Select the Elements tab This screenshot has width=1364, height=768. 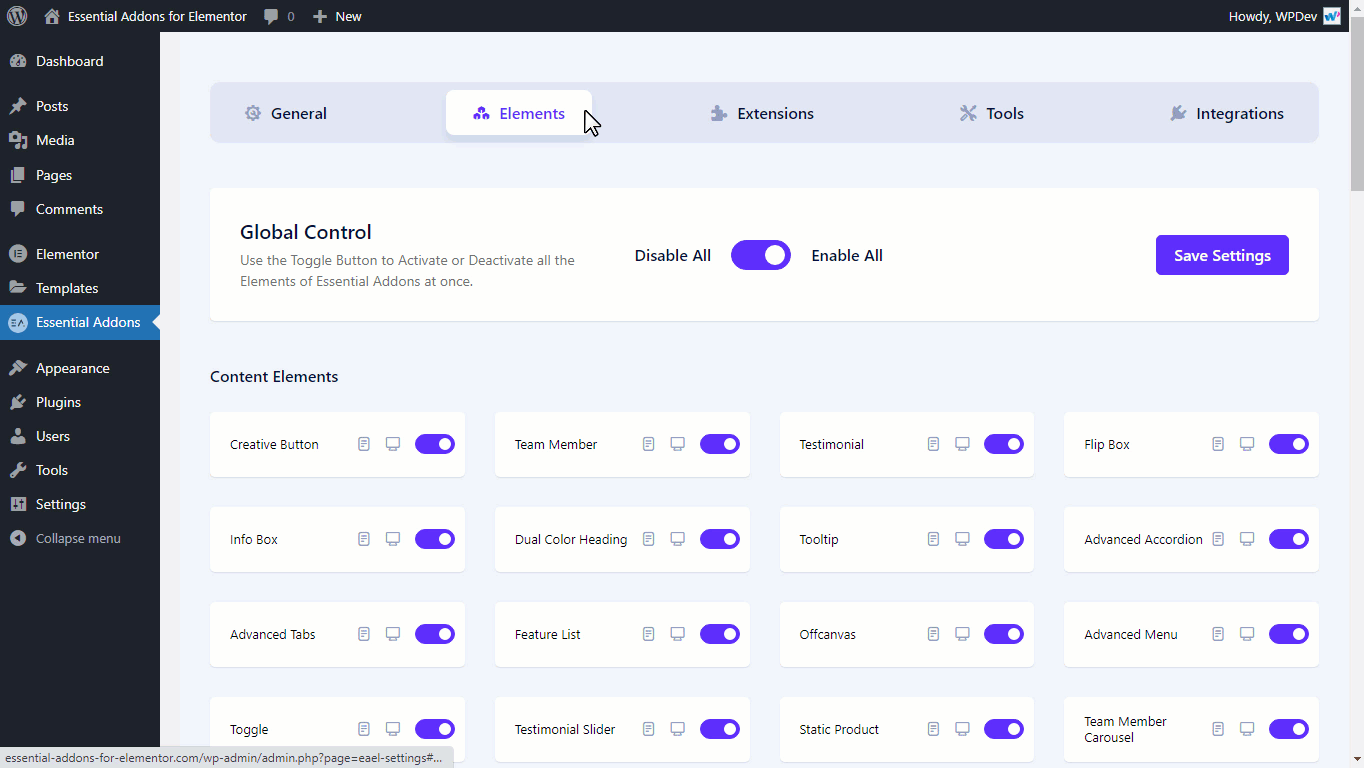(x=519, y=113)
